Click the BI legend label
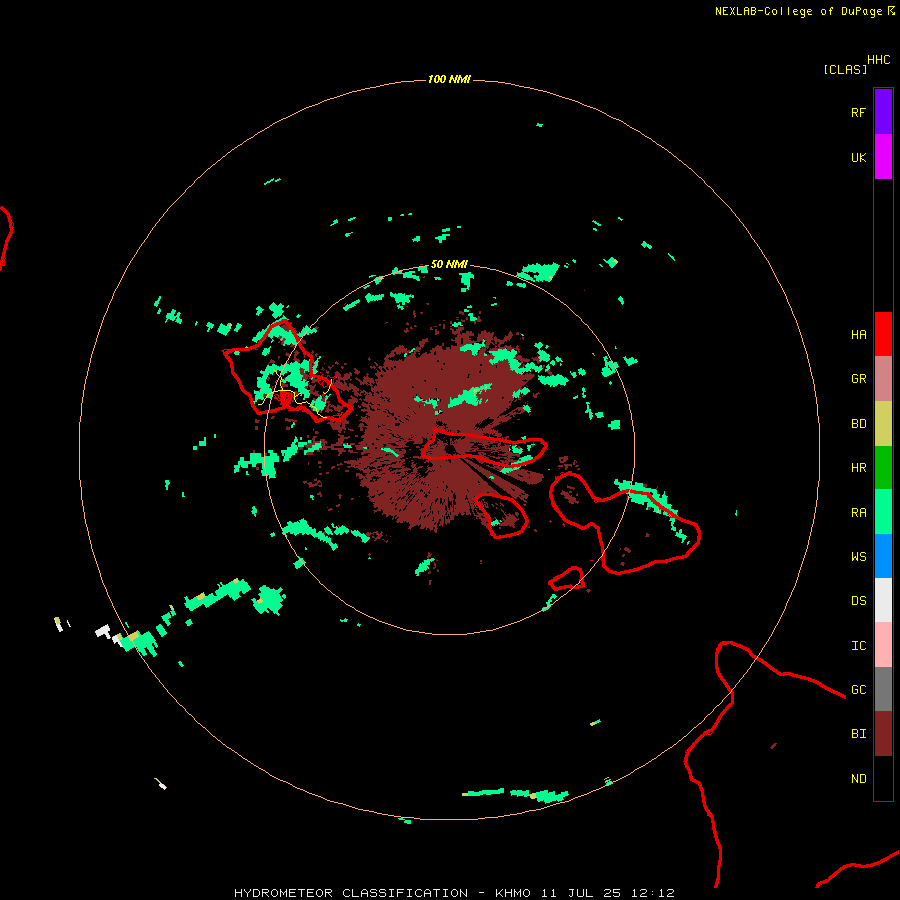Screen dimensions: 900x900 pyautogui.click(x=858, y=734)
